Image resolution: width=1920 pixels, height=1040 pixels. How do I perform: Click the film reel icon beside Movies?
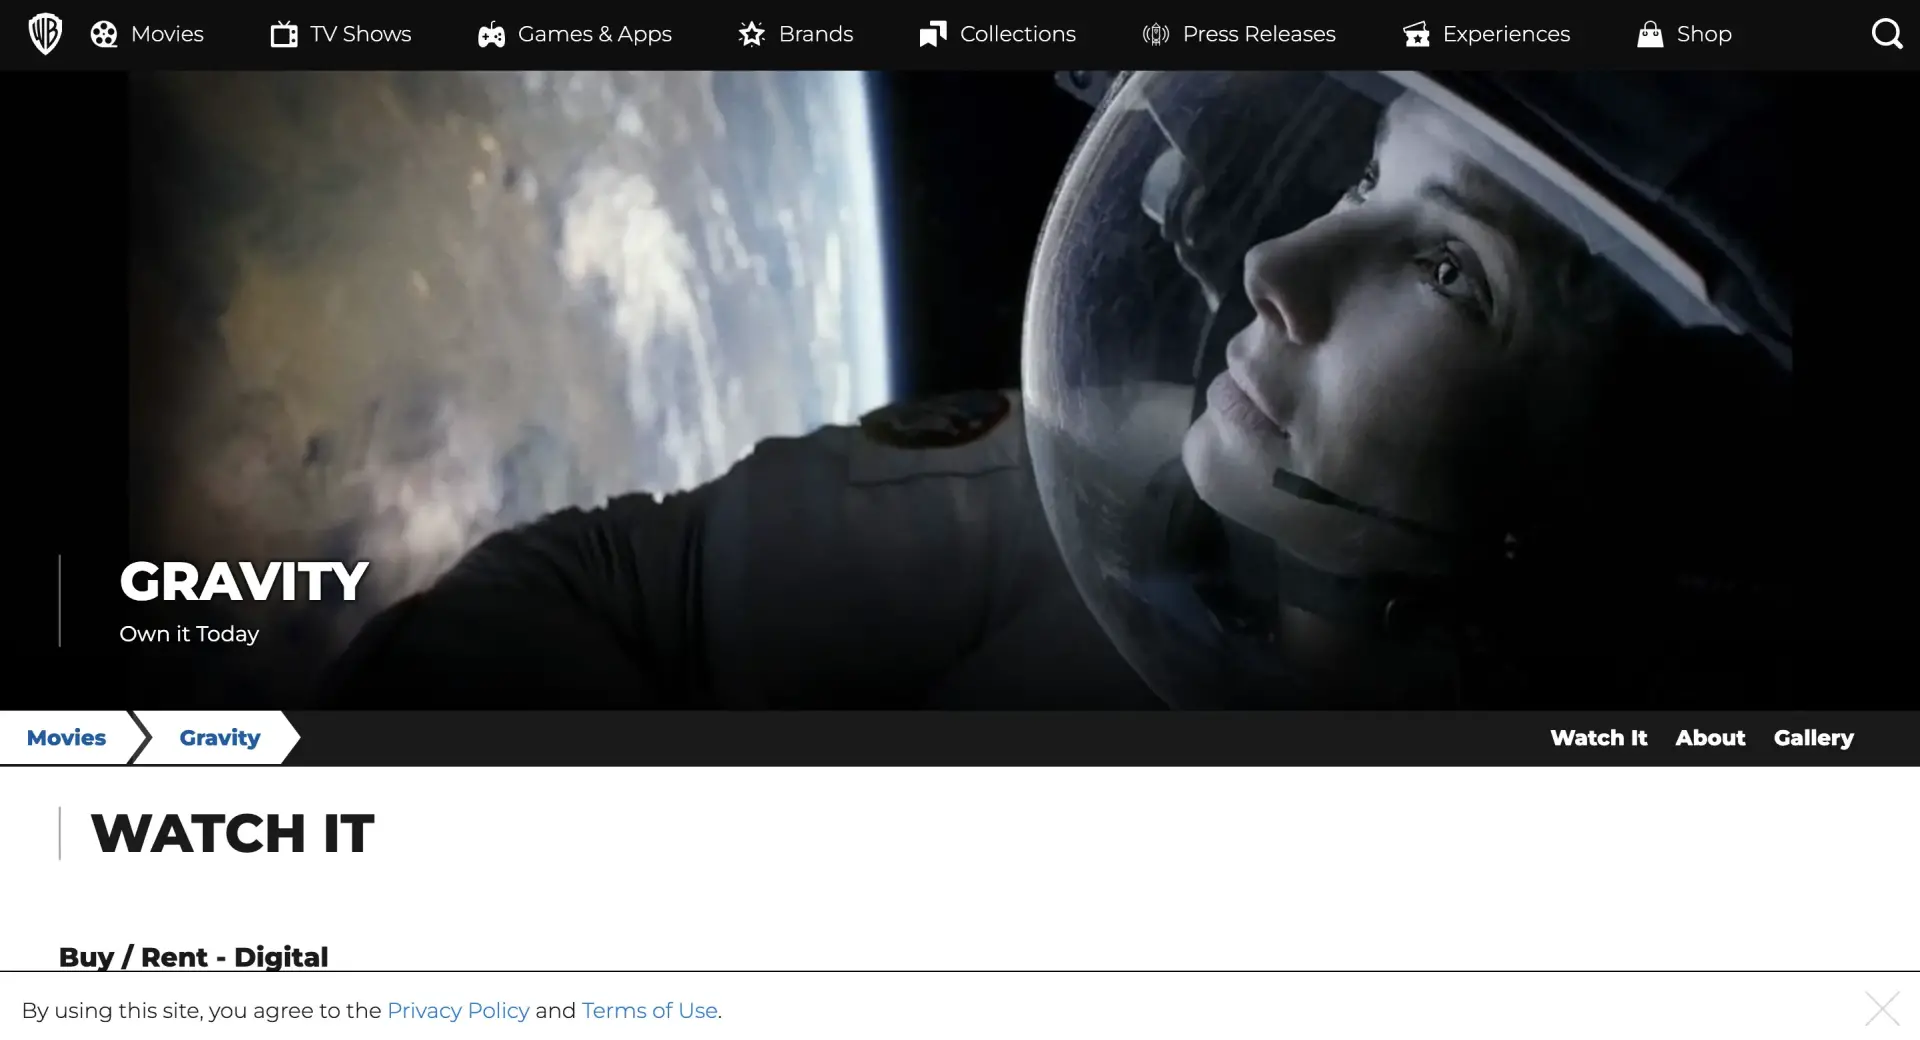pyautogui.click(x=104, y=35)
